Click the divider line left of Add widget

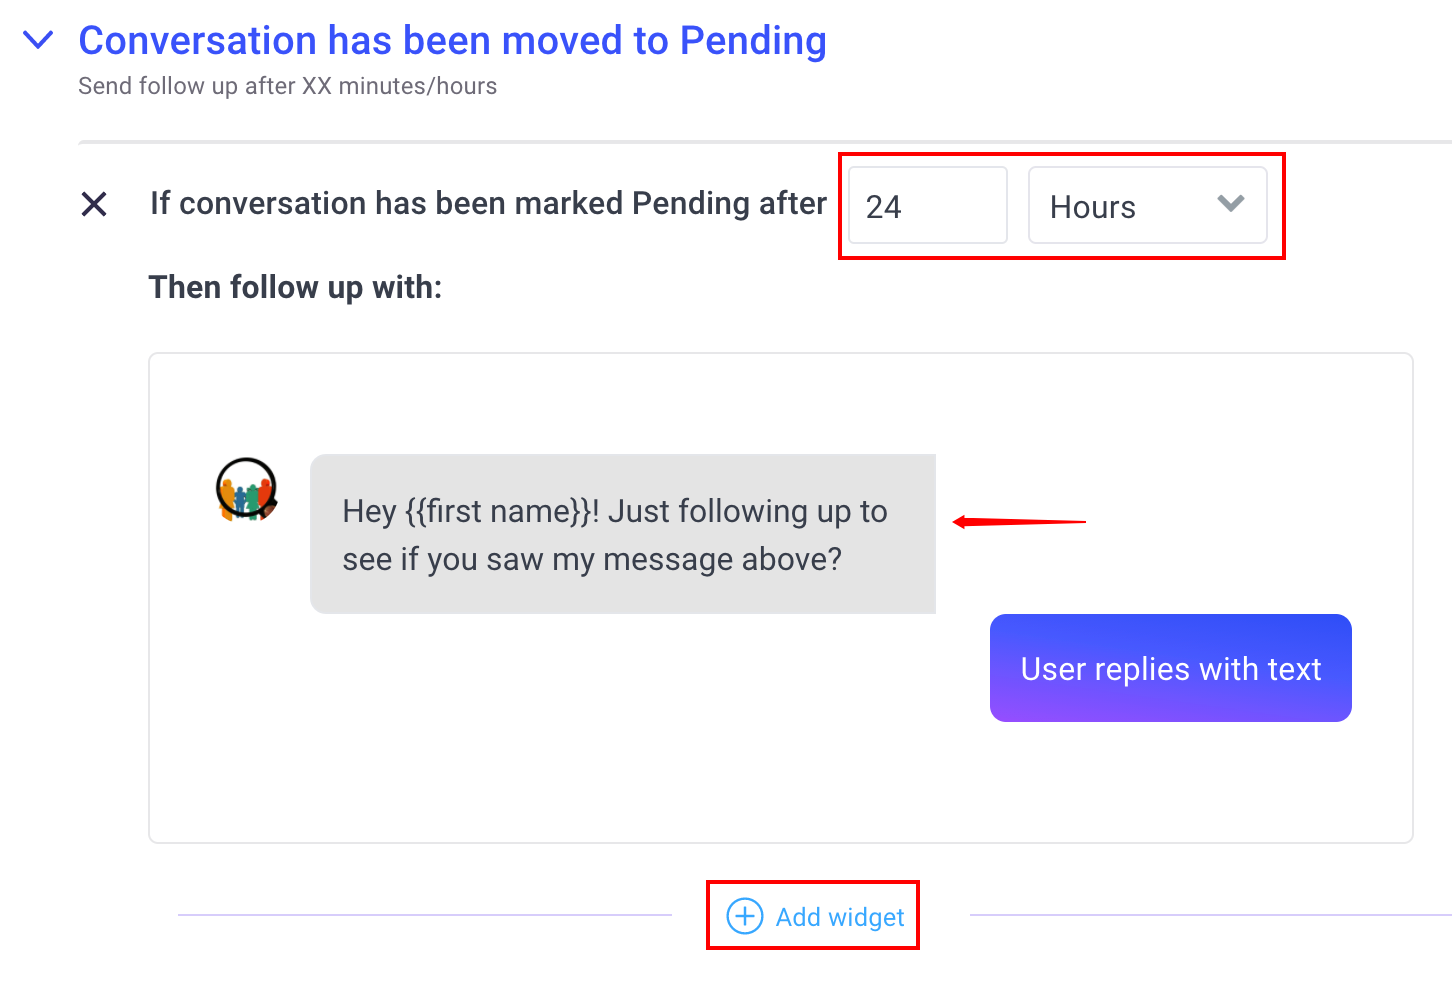[425, 914]
